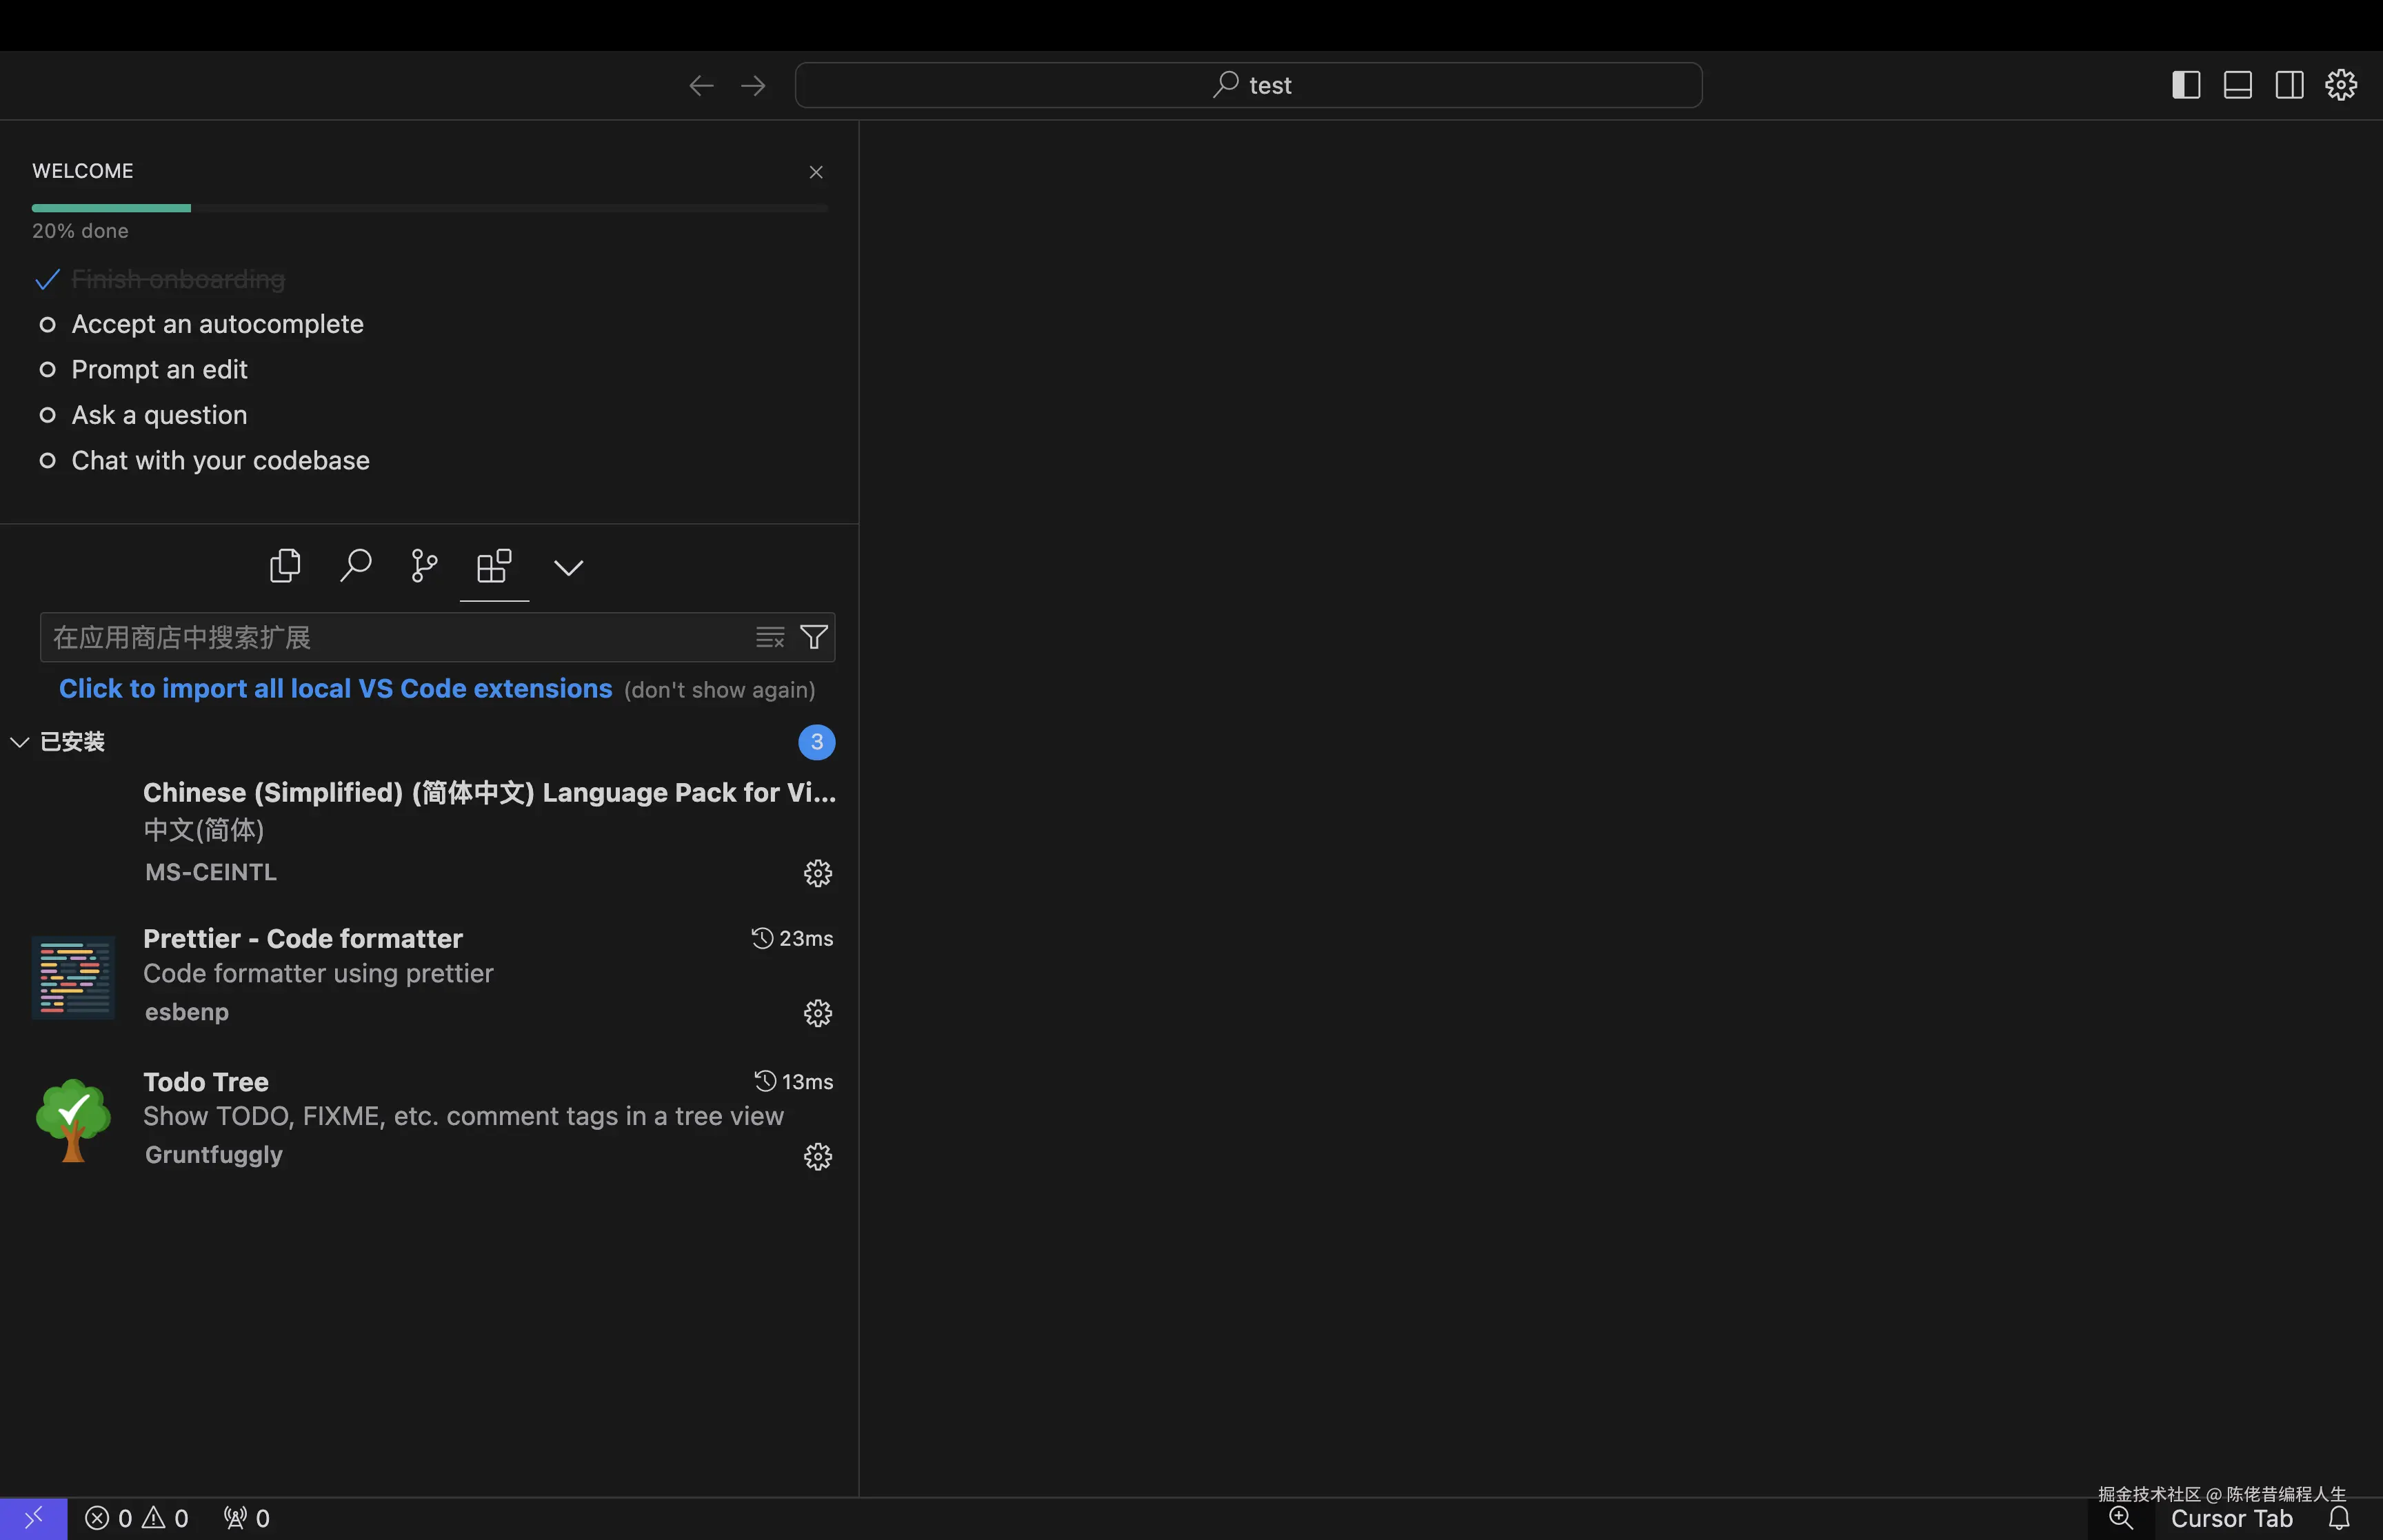Collapse the 已安装 installed section
Screen dimensions: 2383x1540
(x=20, y=742)
